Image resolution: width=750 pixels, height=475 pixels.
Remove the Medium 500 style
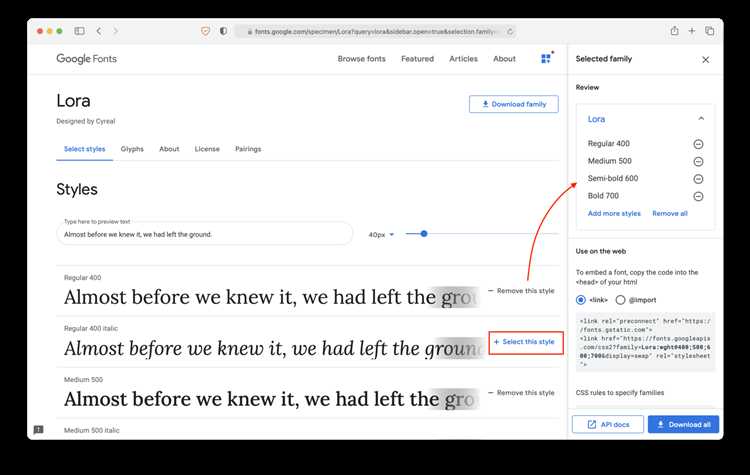click(521, 393)
